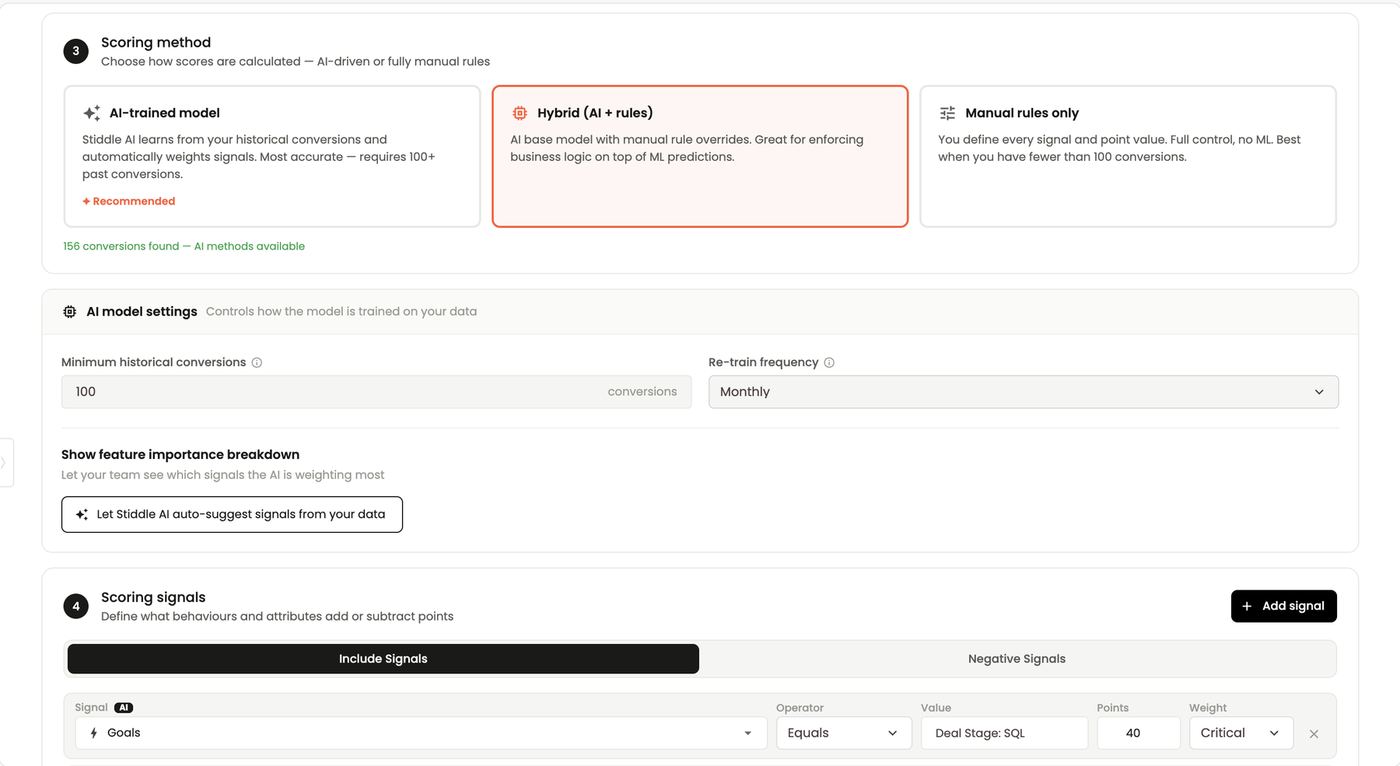
Task: Click info icon next to Re-train frequency
Action: coord(829,363)
